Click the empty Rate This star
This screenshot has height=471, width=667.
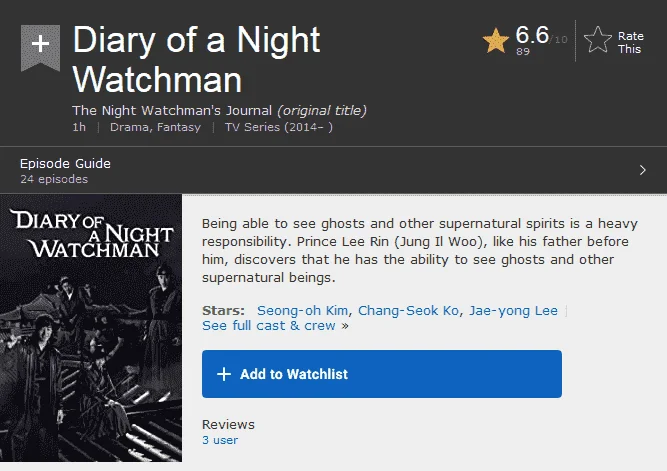(x=598, y=40)
